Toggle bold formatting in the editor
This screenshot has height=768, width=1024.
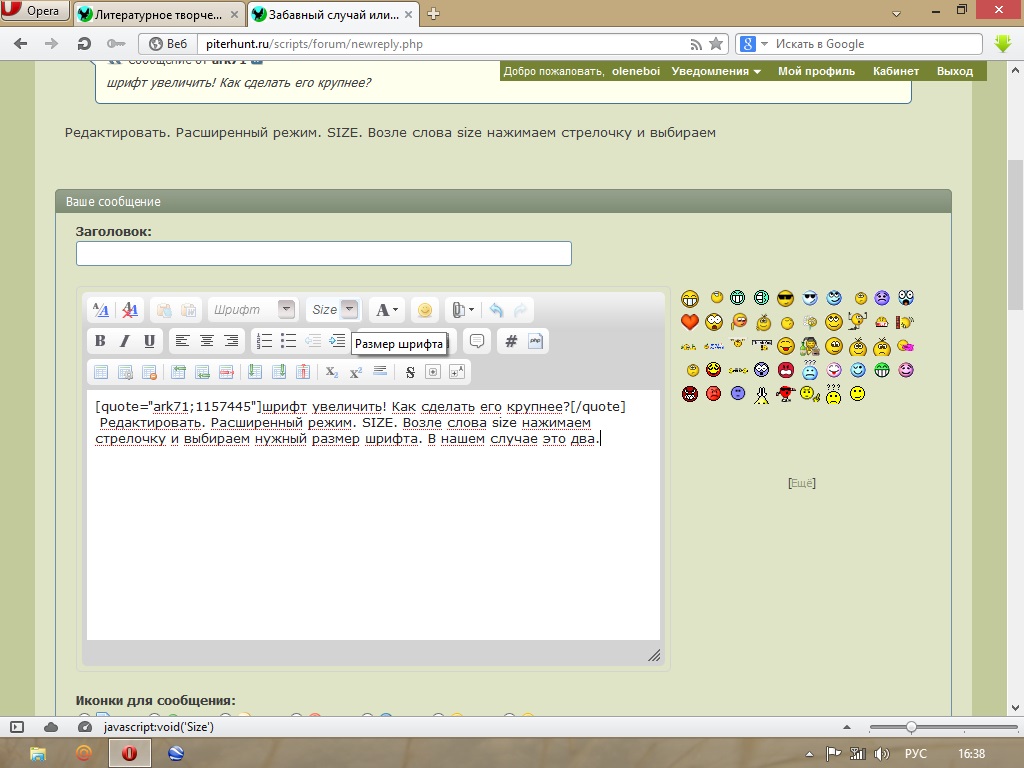point(100,341)
